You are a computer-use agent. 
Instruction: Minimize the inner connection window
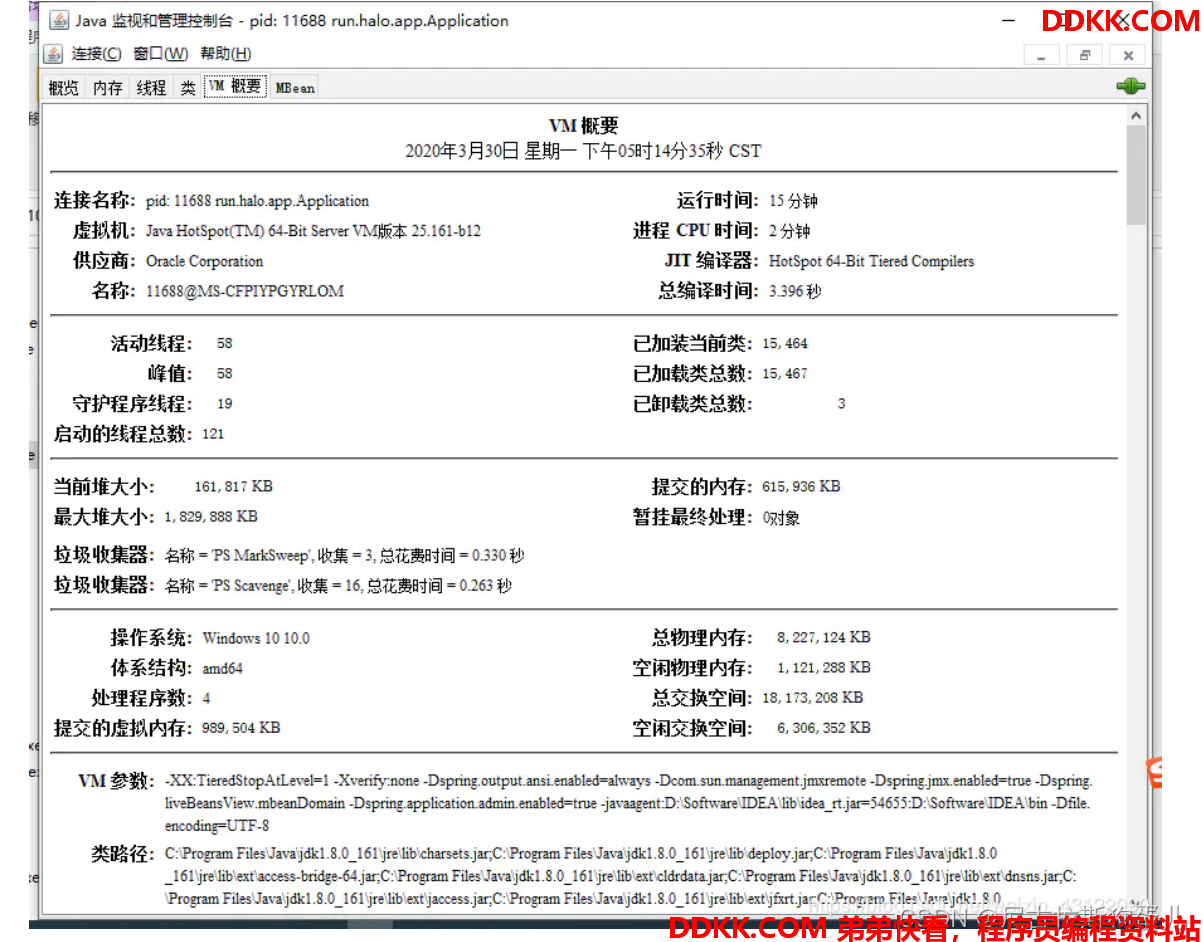click(x=1041, y=55)
